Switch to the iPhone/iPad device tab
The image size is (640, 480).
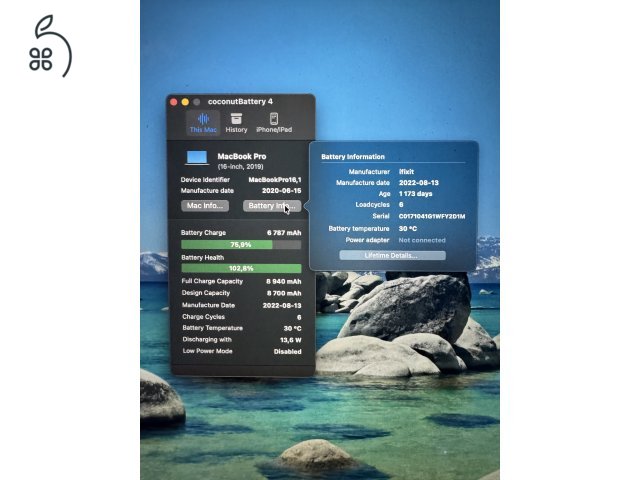(274, 123)
